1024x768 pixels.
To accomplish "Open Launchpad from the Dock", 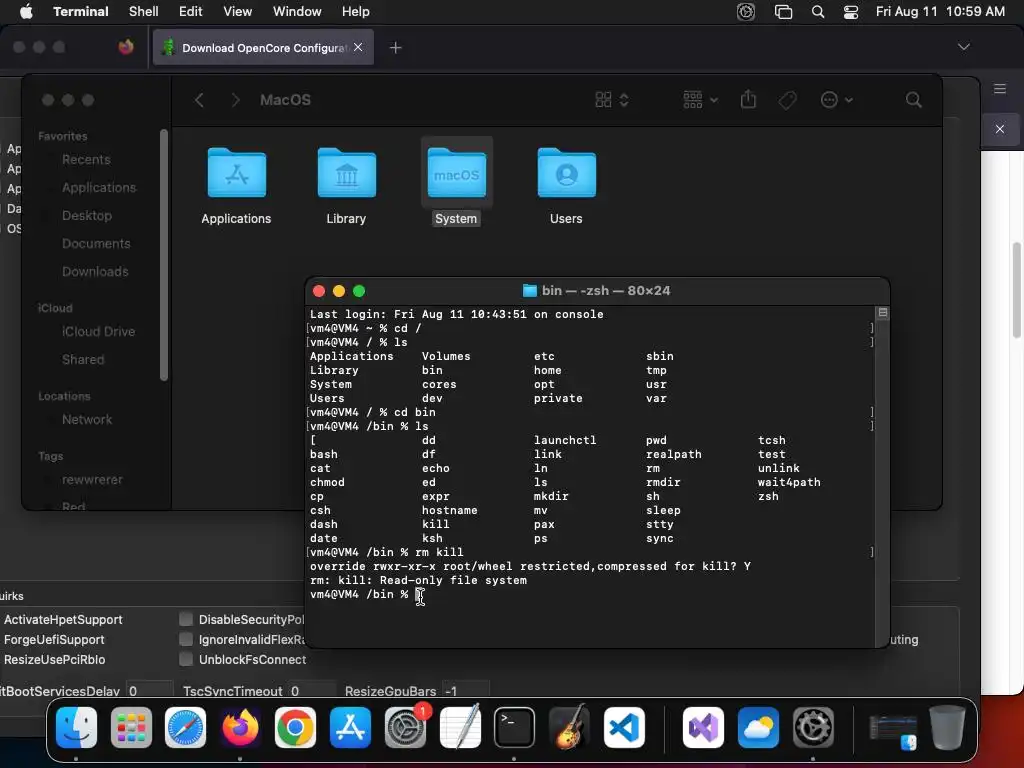I will click(131, 727).
